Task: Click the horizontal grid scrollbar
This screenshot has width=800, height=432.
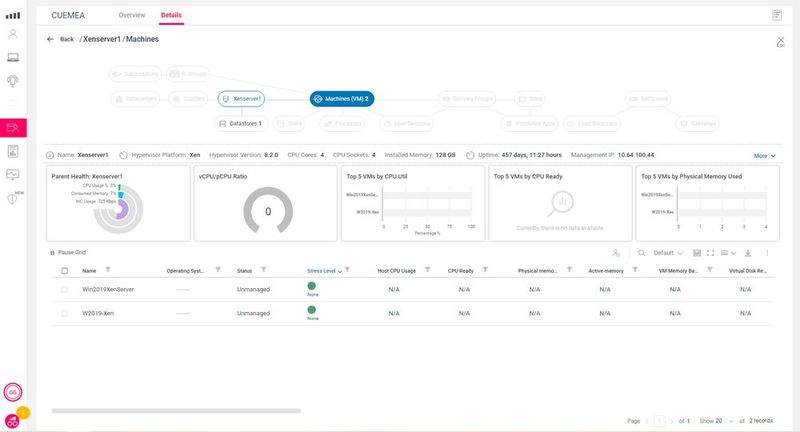Action: coord(176,411)
